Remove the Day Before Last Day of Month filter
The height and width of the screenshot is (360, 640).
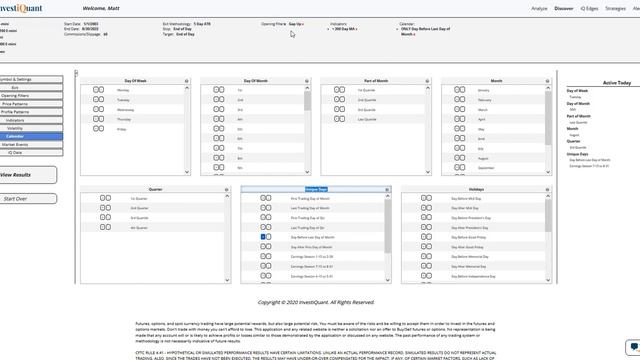click(x=414, y=35)
